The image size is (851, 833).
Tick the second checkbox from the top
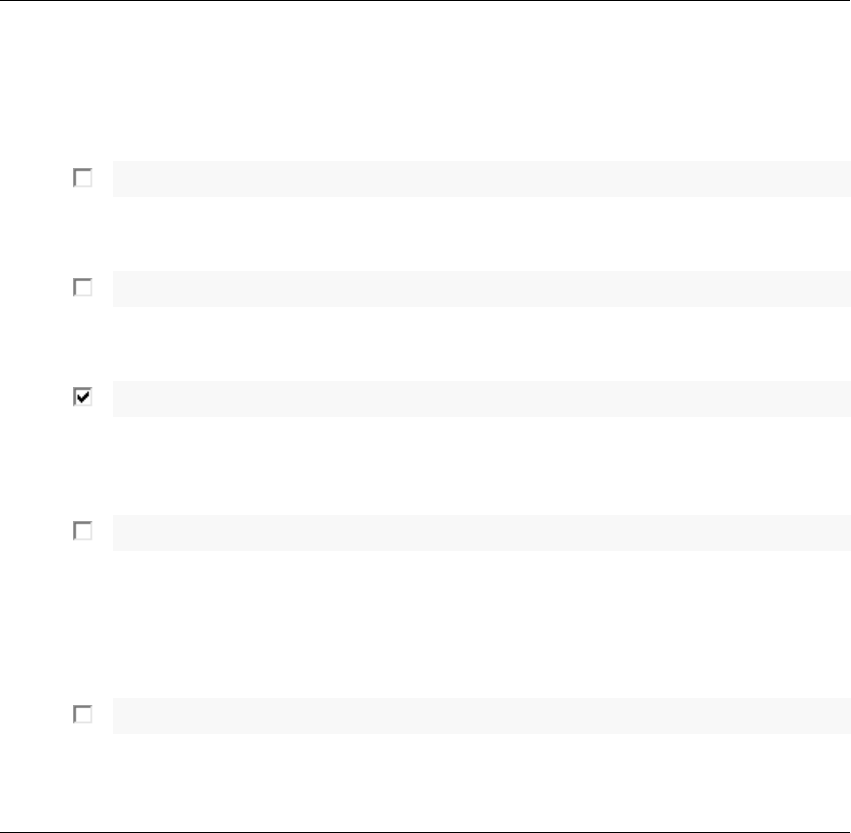pos(83,287)
